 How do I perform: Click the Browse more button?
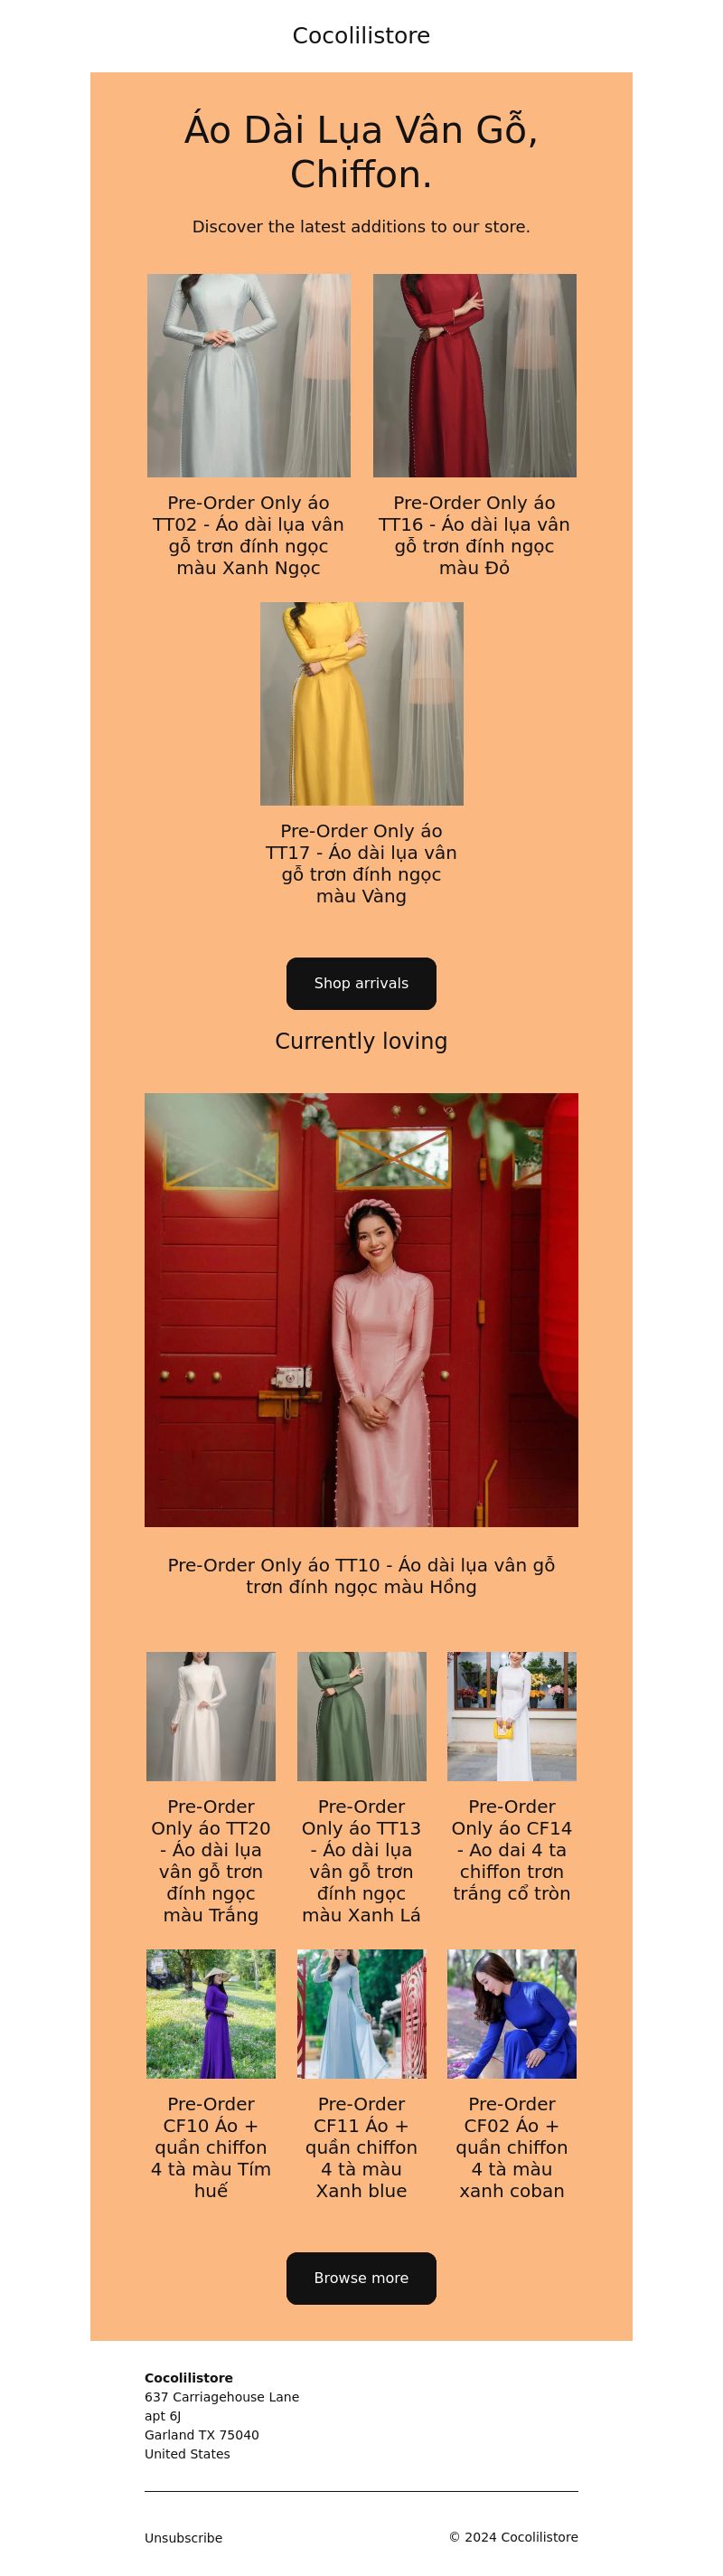361,2278
